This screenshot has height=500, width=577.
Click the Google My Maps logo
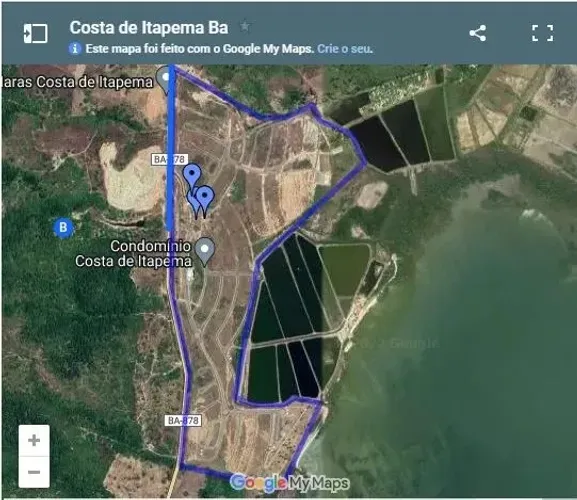tap(289, 483)
